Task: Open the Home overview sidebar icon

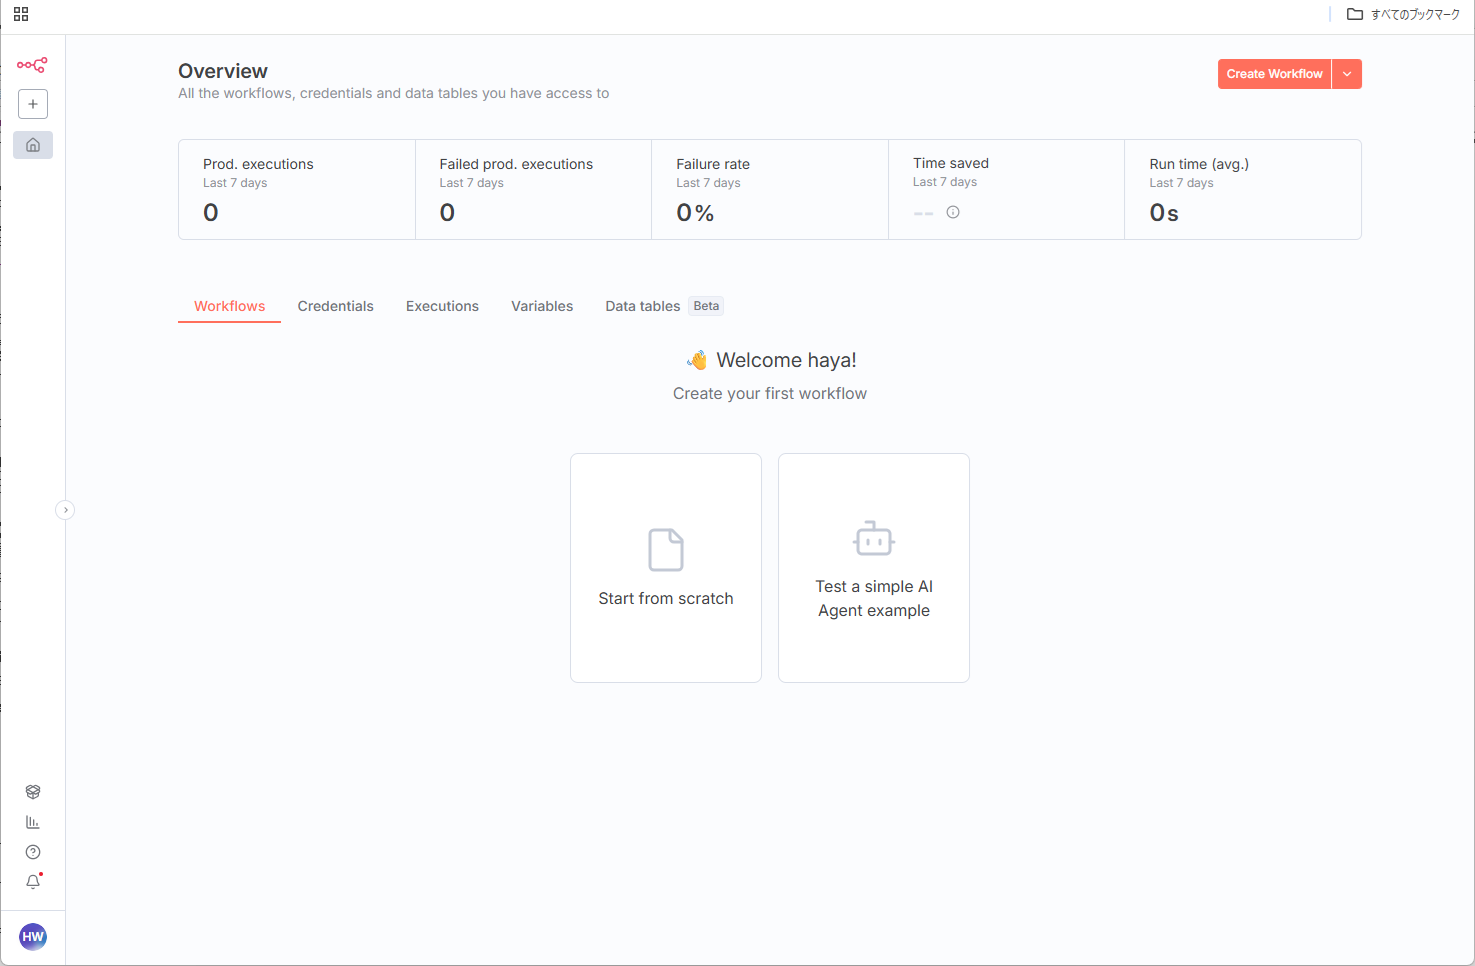Action: pyautogui.click(x=33, y=145)
